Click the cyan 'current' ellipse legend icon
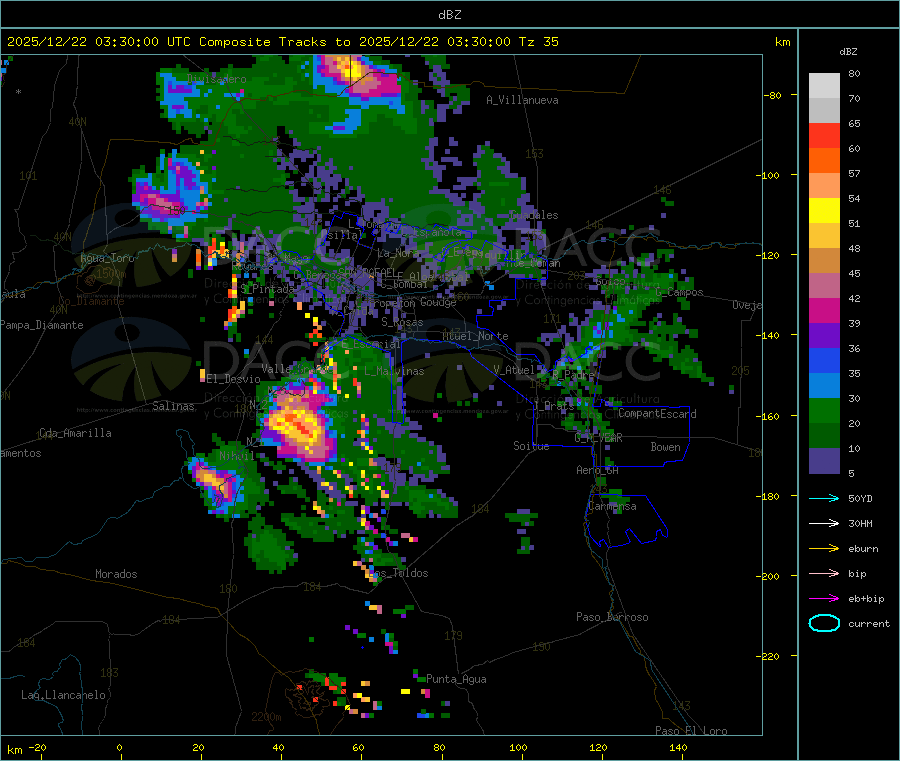The width and height of the screenshot is (900, 761). click(x=824, y=623)
